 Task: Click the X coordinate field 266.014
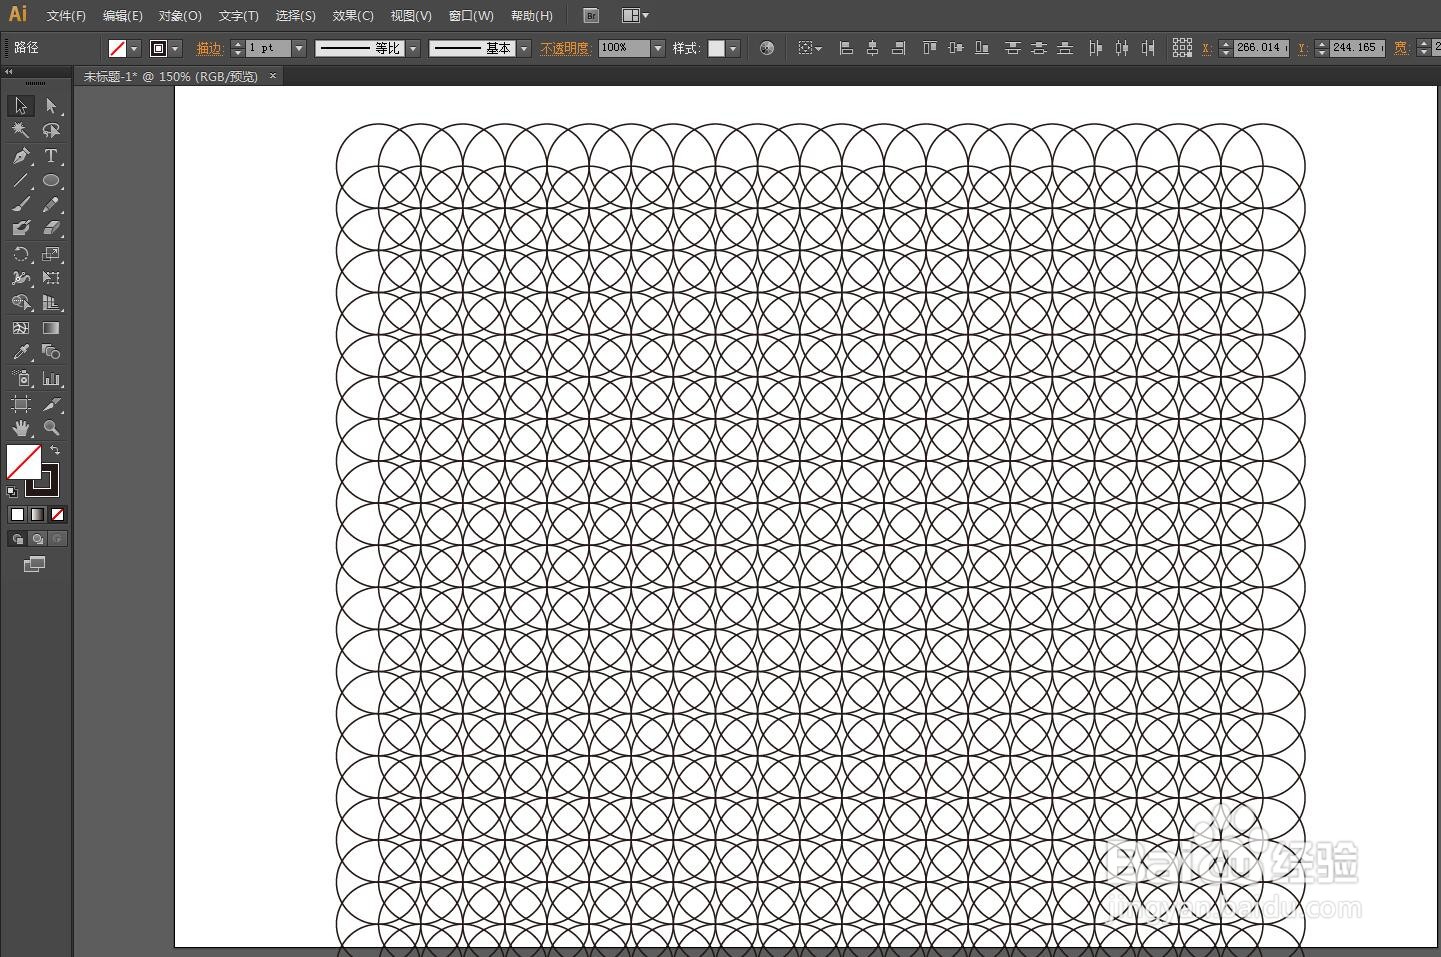pyautogui.click(x=1260, y=48)
